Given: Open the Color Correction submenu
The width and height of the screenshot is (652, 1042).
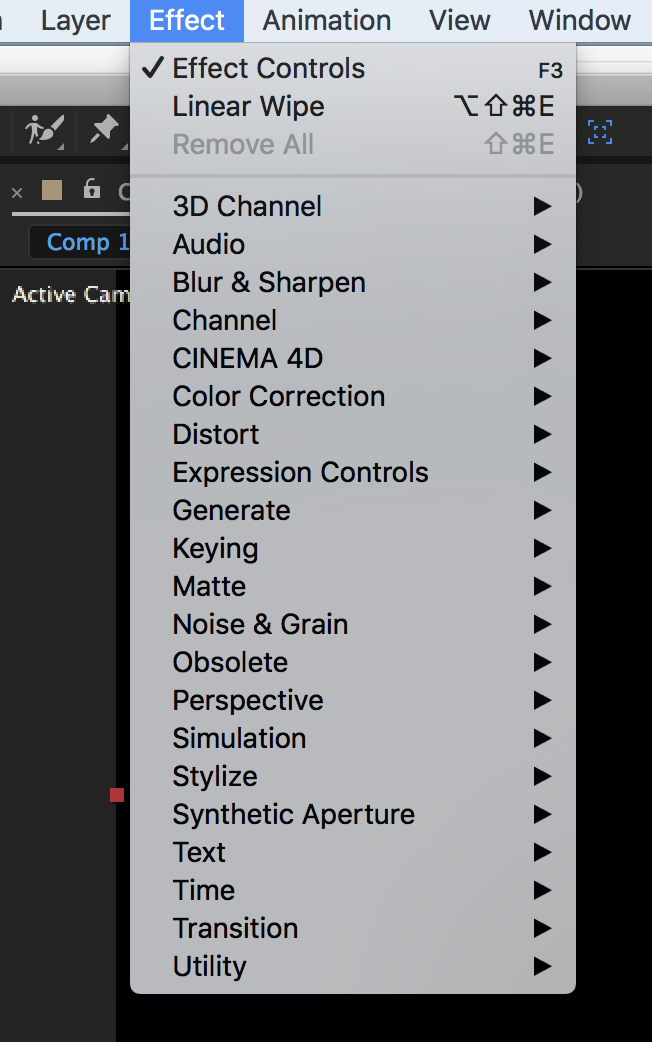Looking at the screenshot, I should coord(278,397).
